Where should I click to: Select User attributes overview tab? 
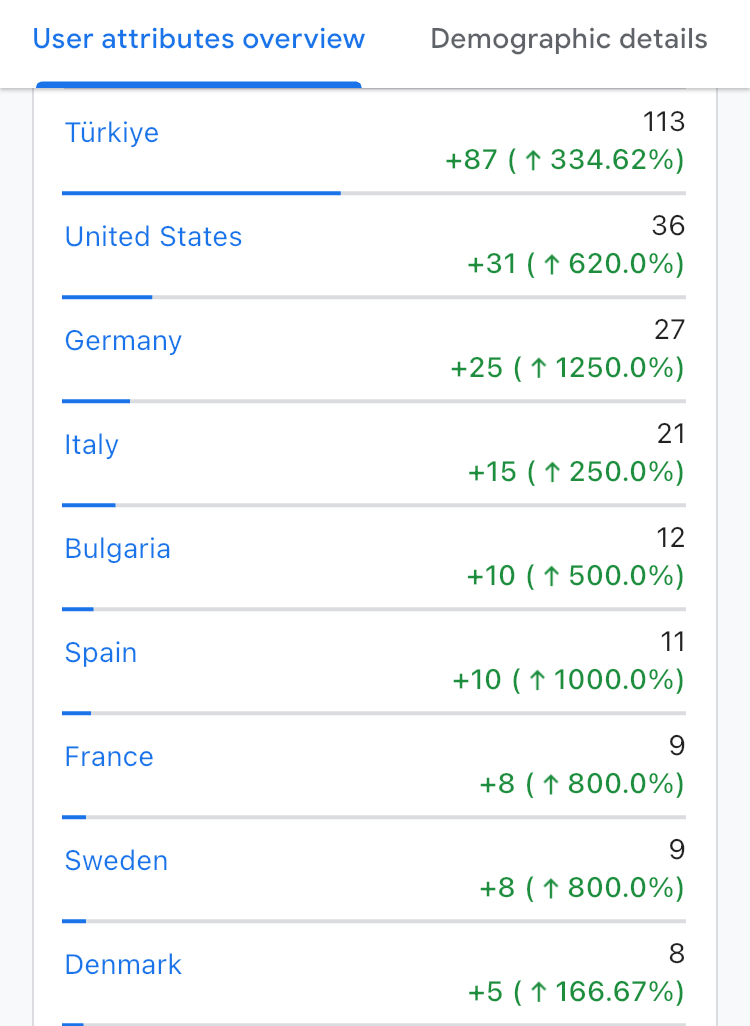(199, 39)
